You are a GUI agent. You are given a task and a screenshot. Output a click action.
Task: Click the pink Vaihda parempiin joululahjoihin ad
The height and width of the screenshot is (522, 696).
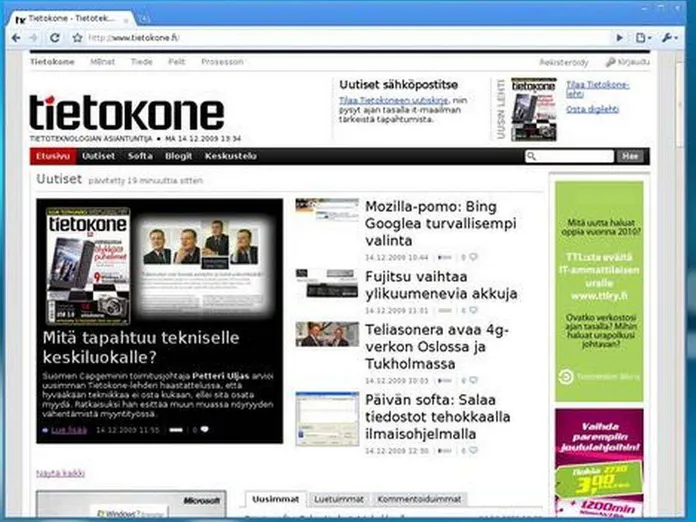tap(599, 463)
